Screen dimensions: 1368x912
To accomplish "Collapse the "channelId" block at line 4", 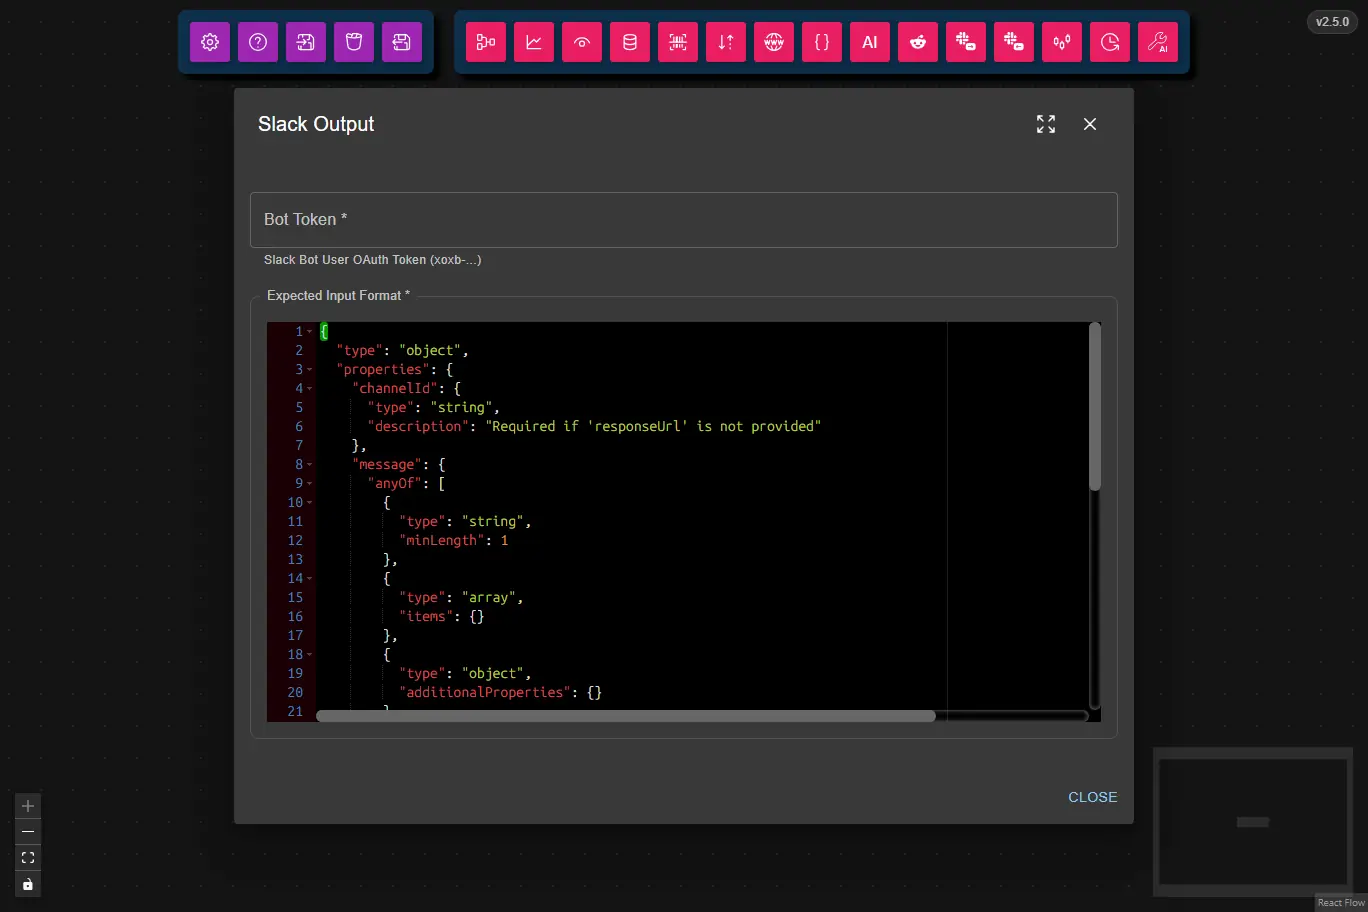I will pyautogui.click(x=310, y=389).
